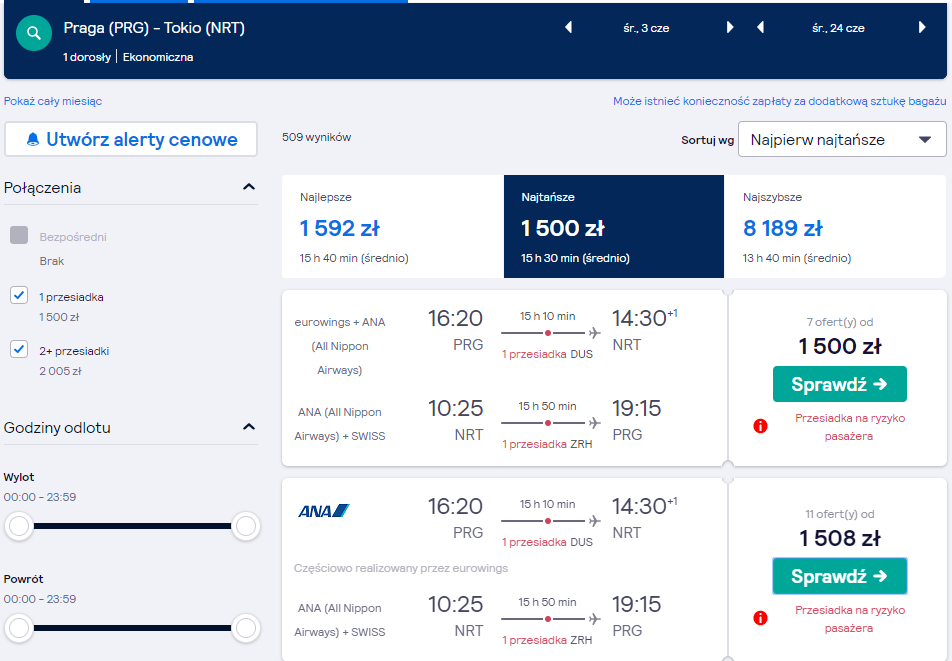Go to next departure date after śr., 3 cze
Viewport: 952px width, 661px height.
click(730, 27)
